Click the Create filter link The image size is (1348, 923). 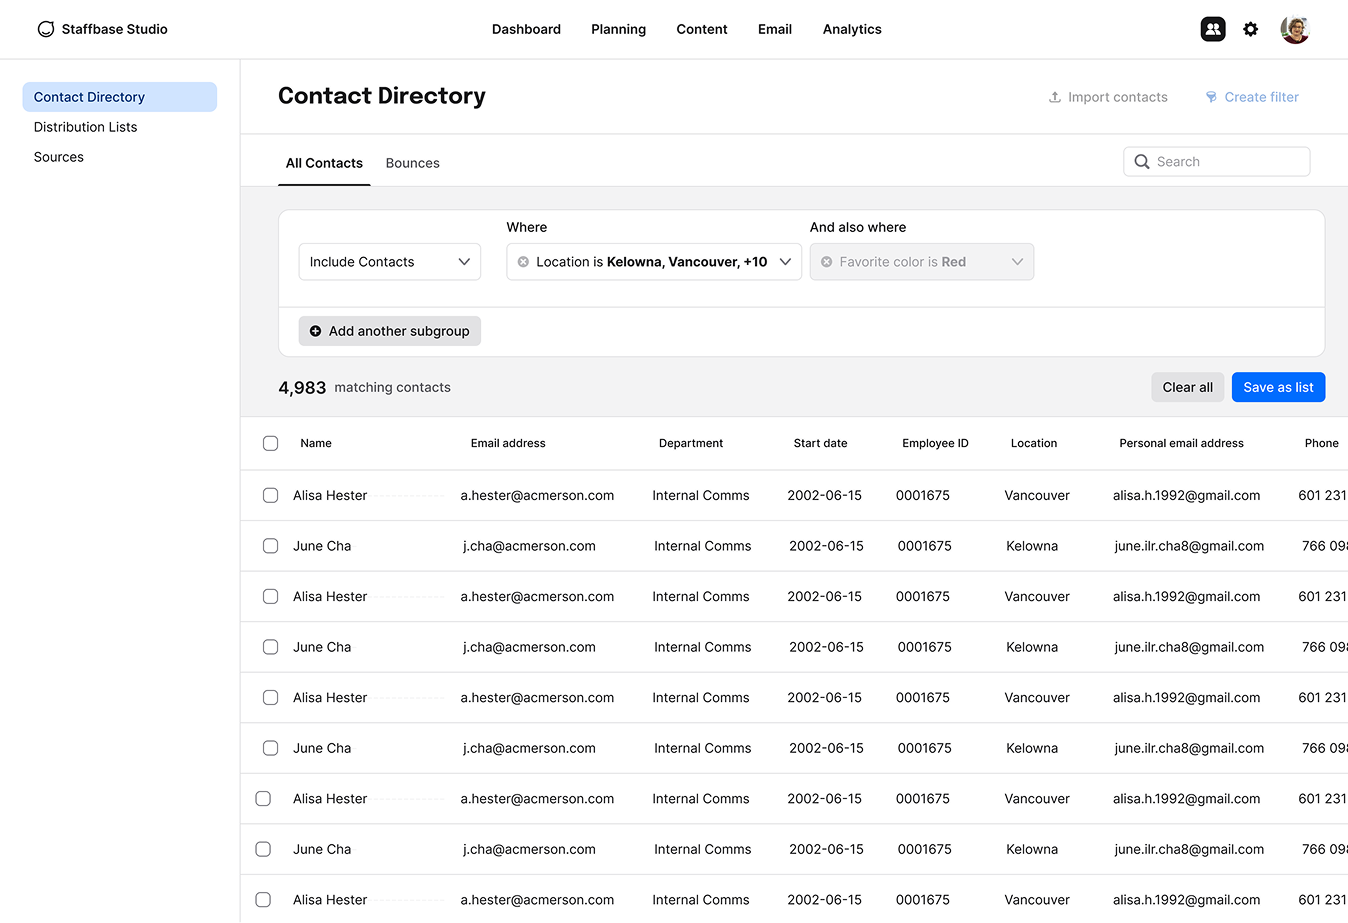point(1252,97)
